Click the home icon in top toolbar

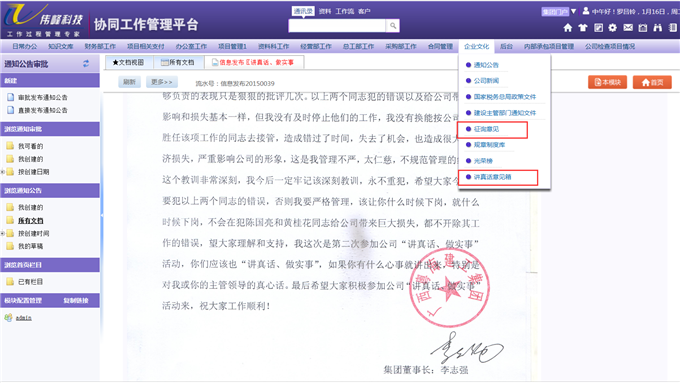click(x=568, y=28)
